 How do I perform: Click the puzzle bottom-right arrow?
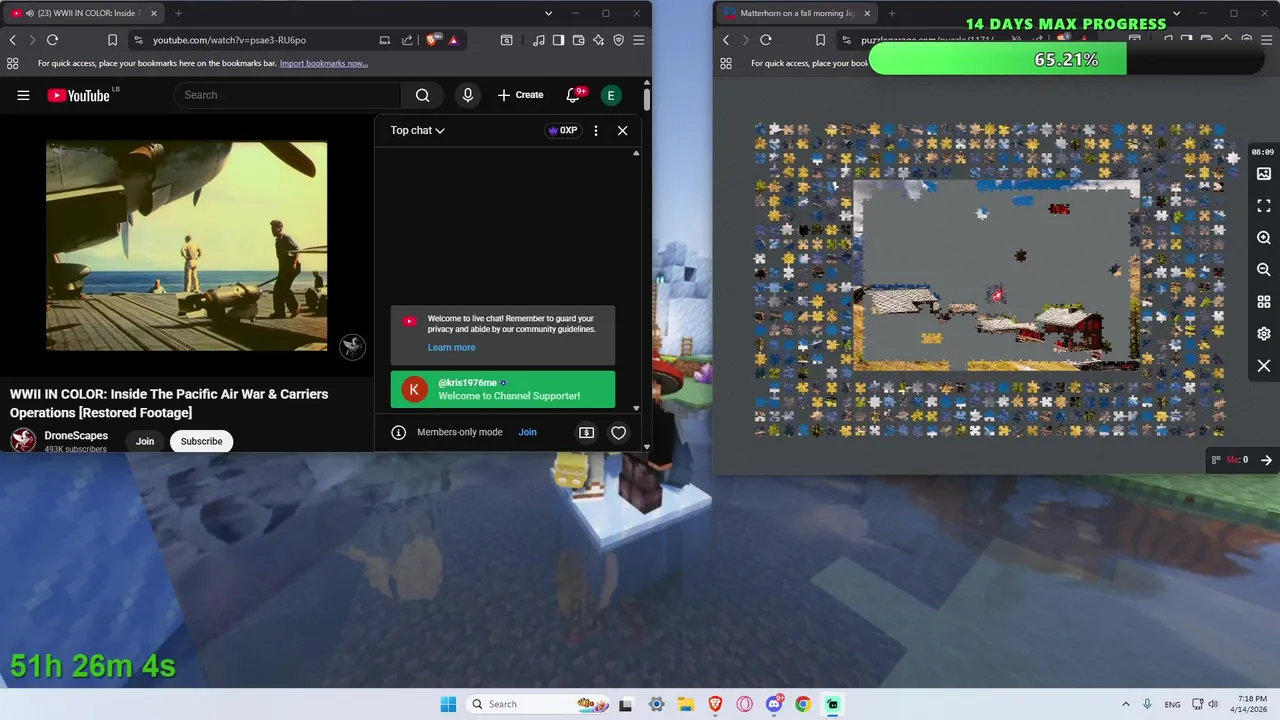pyautogui.click(x=1266, y=460)
